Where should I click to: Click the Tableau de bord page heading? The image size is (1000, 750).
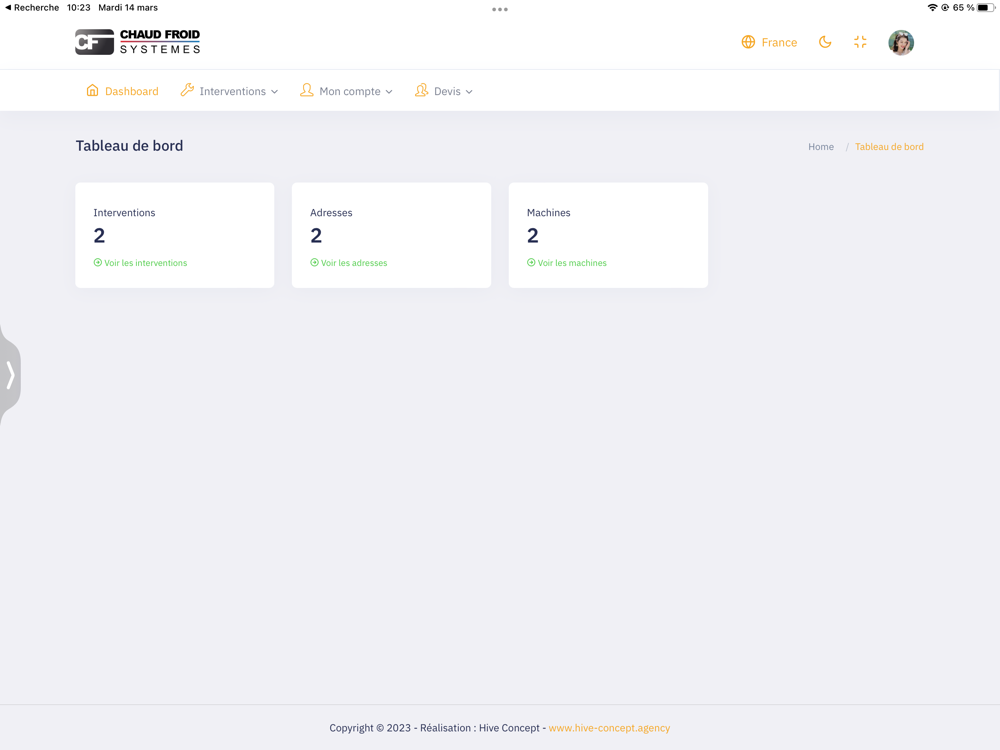(129, 146)
